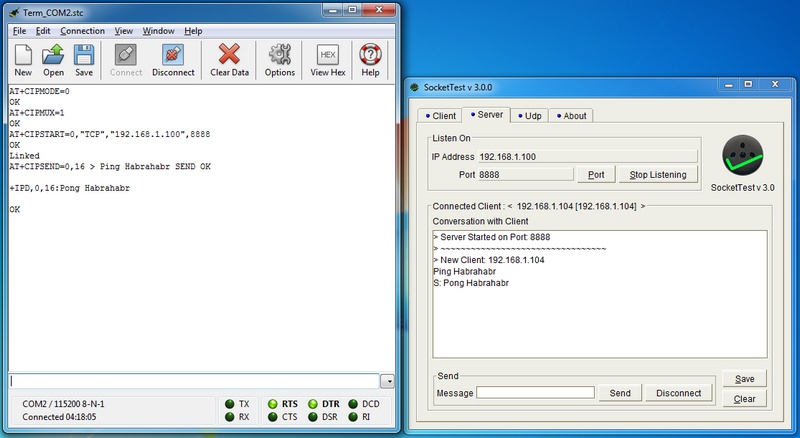Click the RX status LED
Viewport: 800px width, 438px height.
click(230, 417)
